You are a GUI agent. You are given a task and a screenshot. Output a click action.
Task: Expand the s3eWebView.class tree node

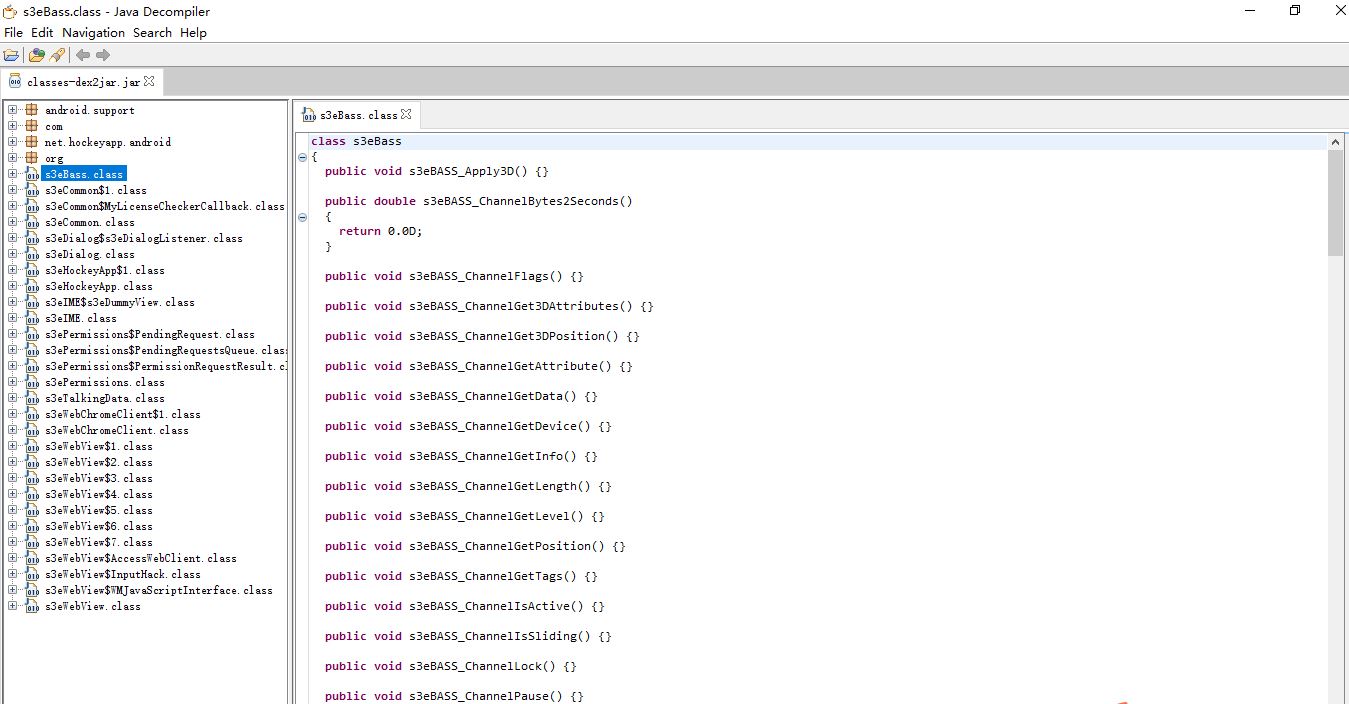pyautogui.click(x=12, y=606)
